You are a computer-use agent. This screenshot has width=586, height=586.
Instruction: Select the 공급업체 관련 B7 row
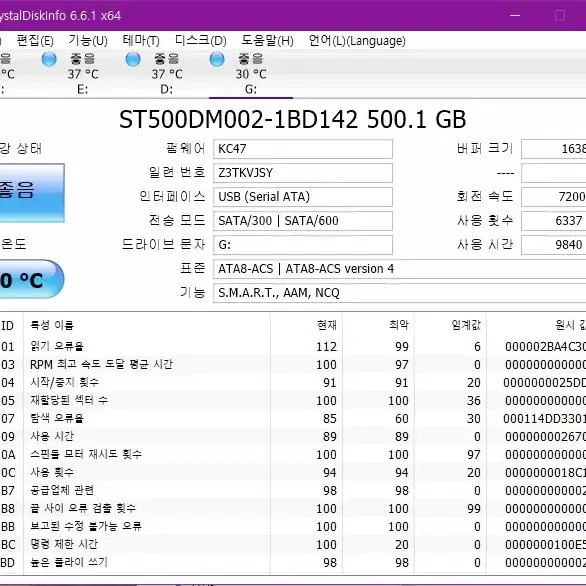pyautogui.click(x=293, y=490)
